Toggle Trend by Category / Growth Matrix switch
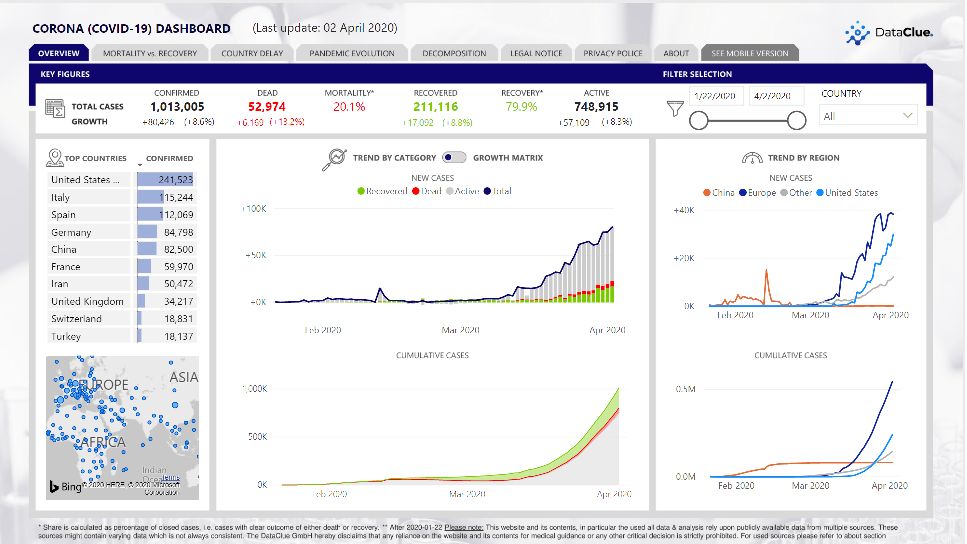The height and width of the screenshot is (544, 967). [x=455, y=158]
